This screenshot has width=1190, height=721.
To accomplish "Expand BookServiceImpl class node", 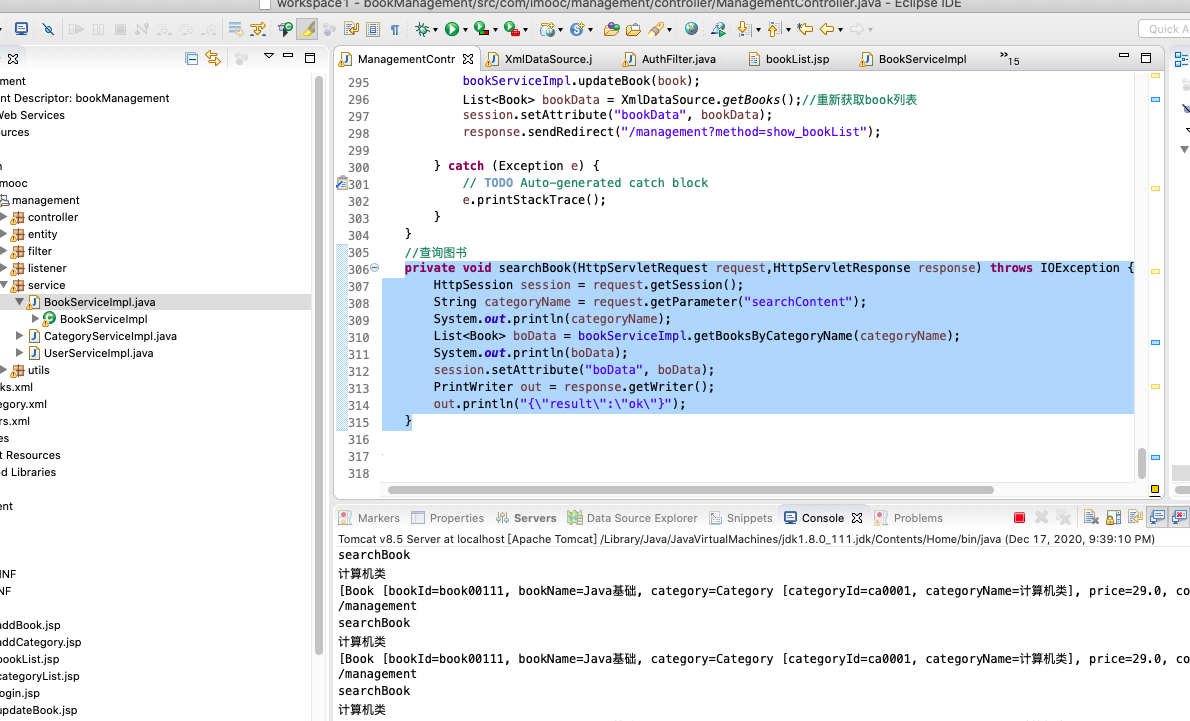I will point(35,319).
